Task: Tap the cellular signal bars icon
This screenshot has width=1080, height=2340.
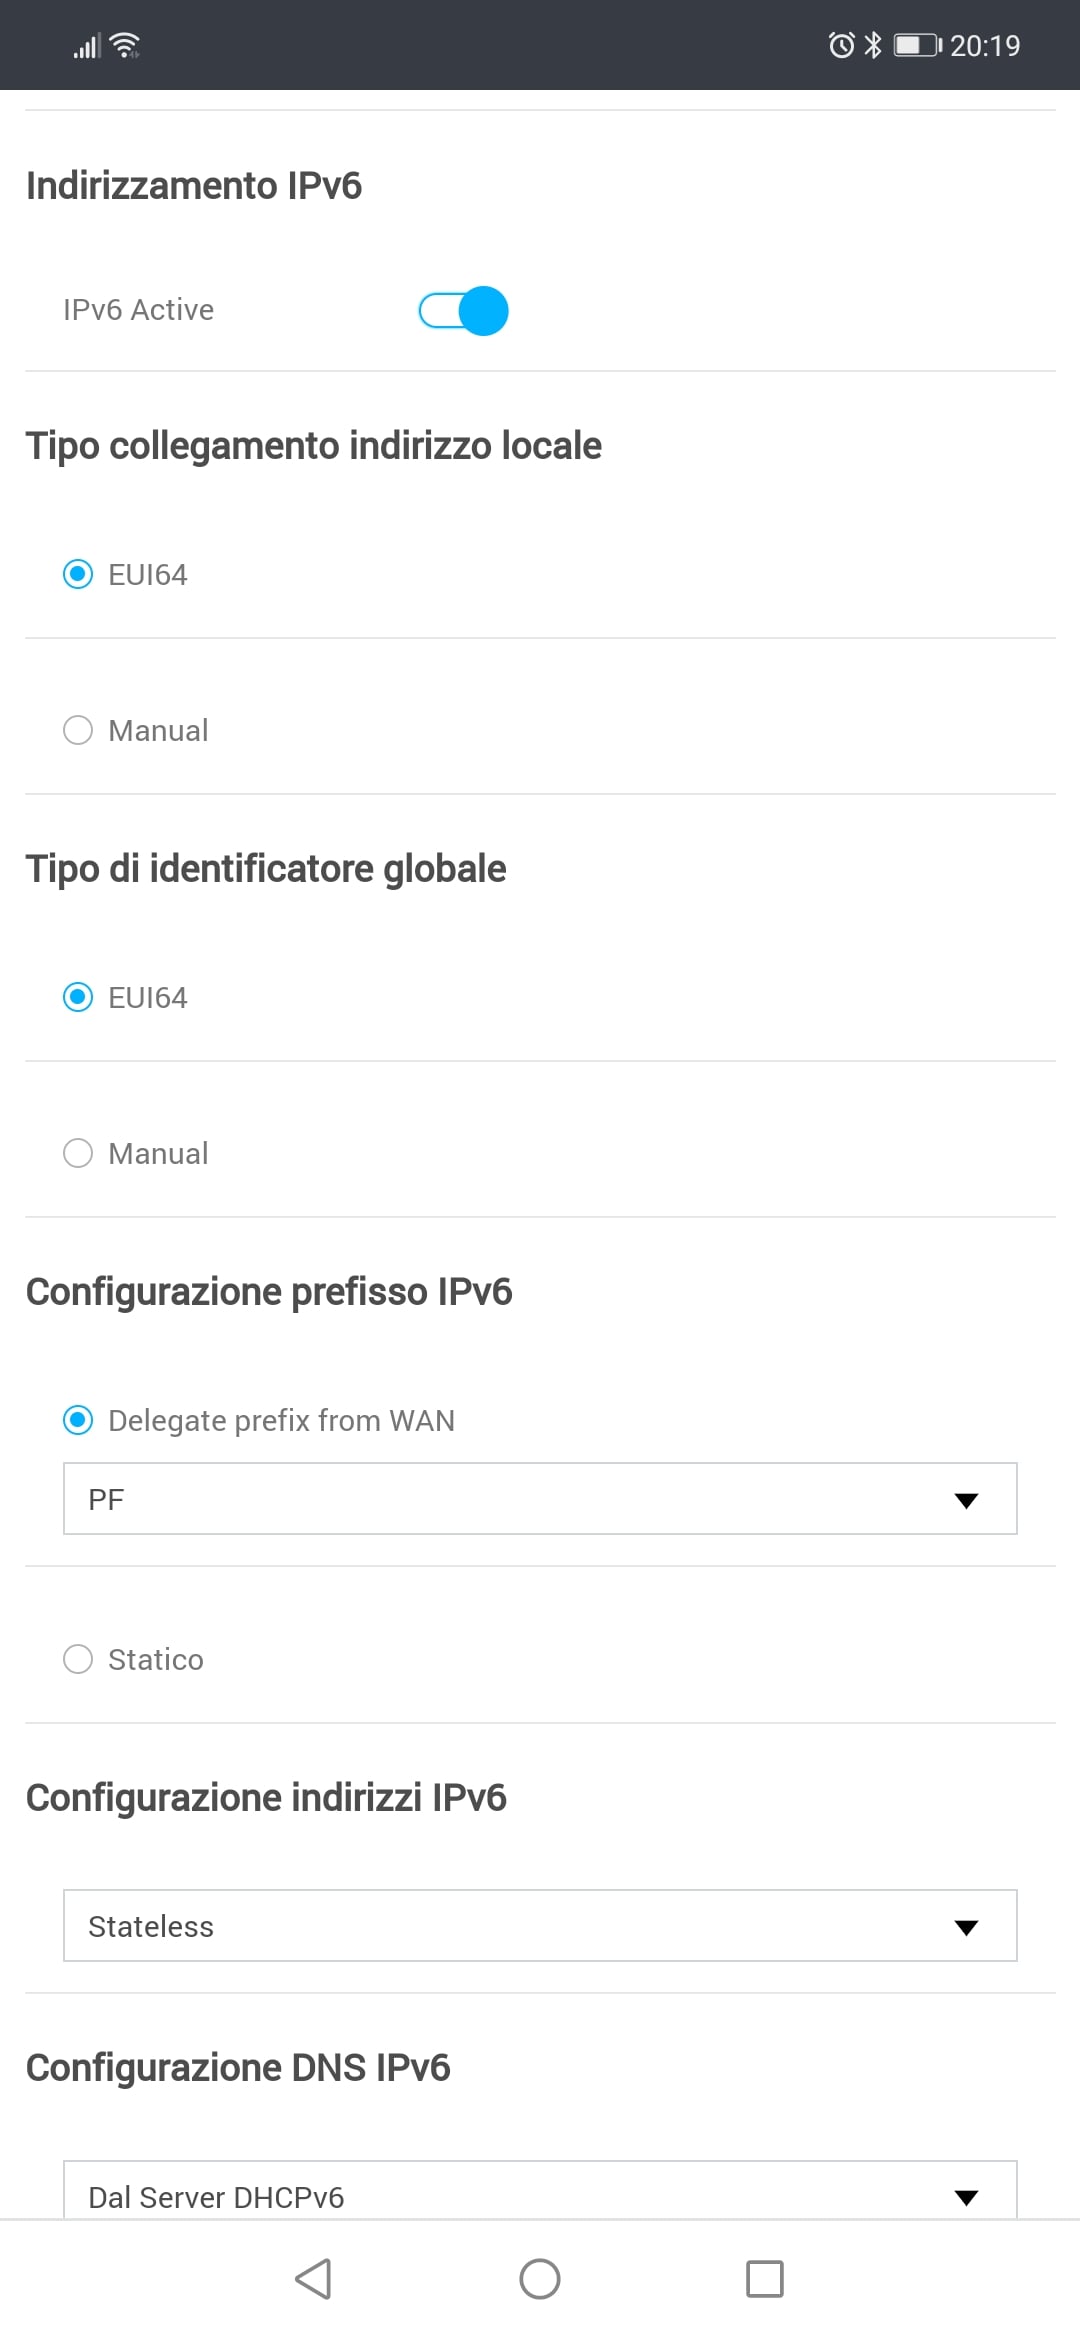Action: click(87, 46)
